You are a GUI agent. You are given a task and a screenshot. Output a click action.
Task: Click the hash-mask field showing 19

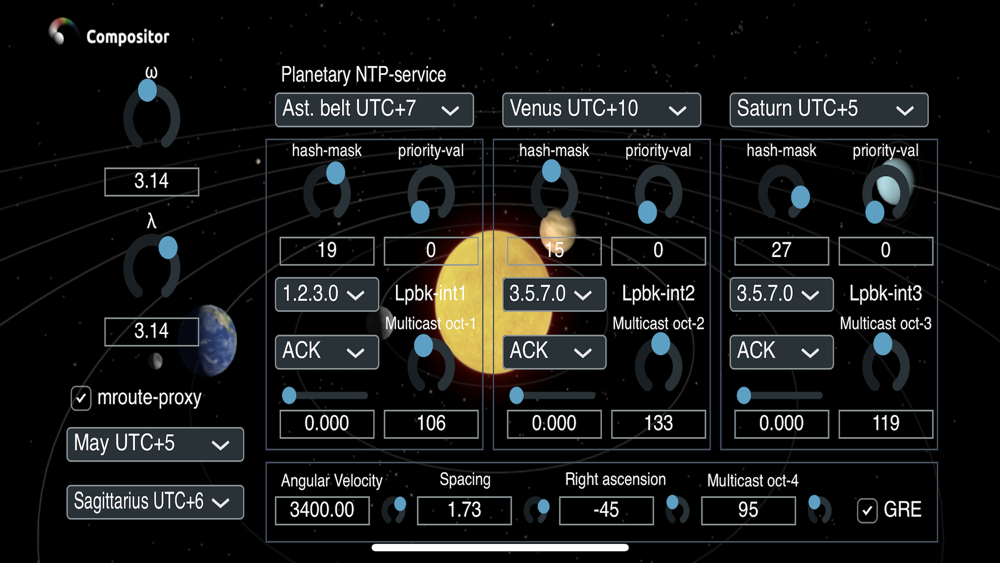click(x=327, y=251)
